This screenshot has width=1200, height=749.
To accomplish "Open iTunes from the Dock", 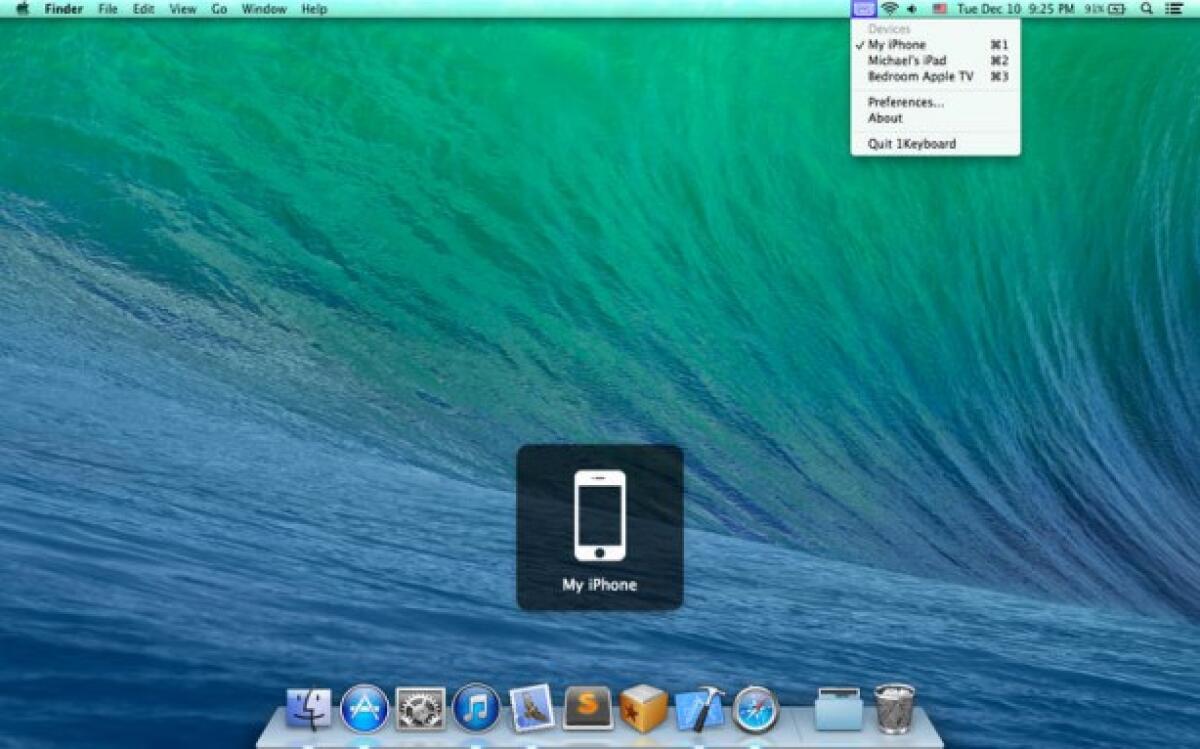I will tap(478, 710).
